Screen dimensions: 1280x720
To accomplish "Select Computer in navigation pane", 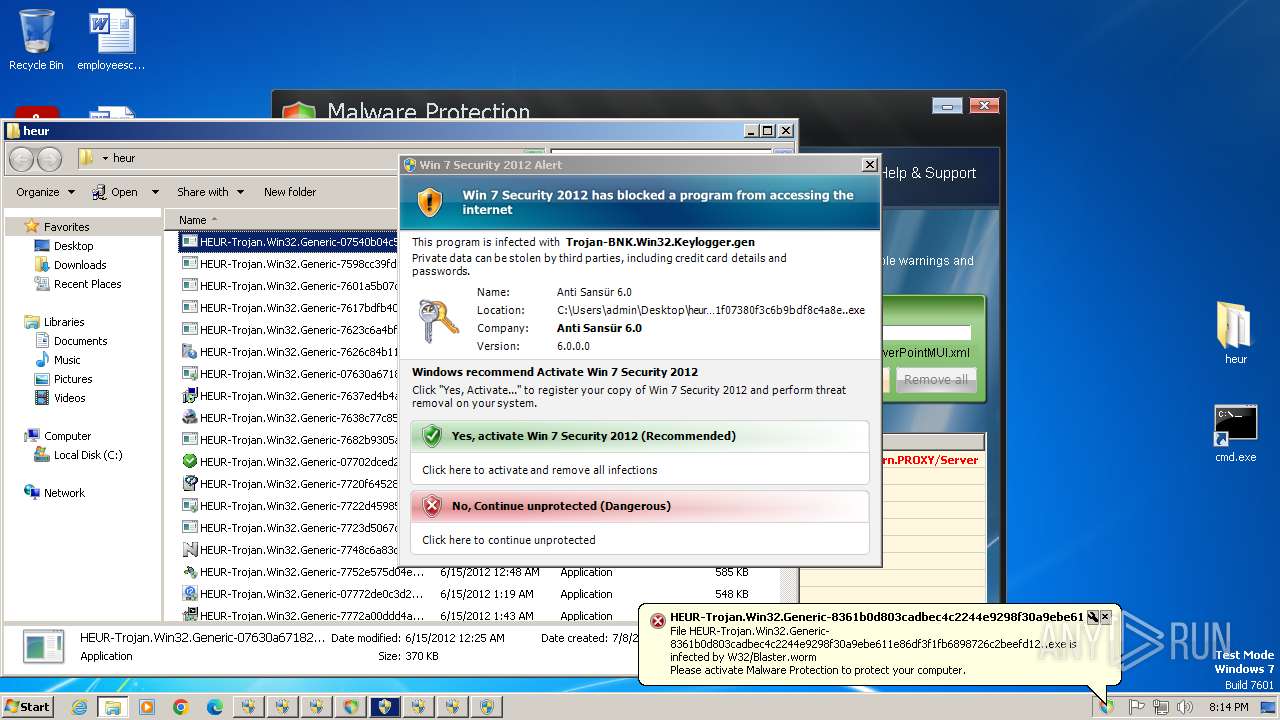I will pyautogui.click(x=67, y=436).
